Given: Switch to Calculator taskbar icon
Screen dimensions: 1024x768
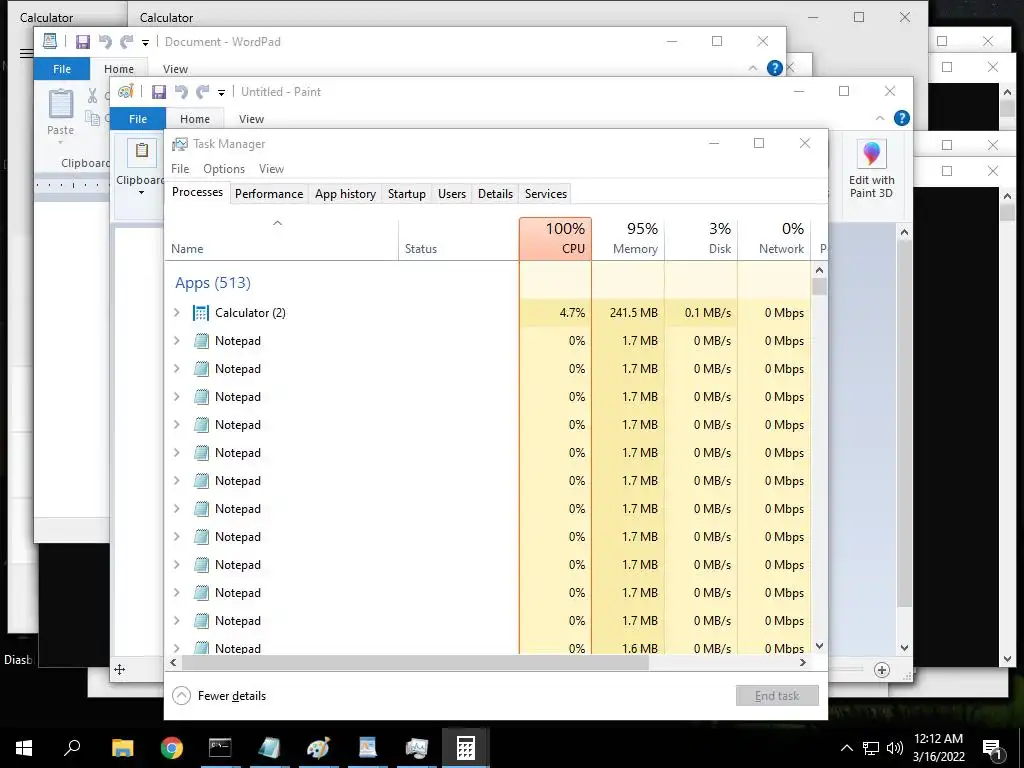Looking at the screenshot, I should click(465, 748).
